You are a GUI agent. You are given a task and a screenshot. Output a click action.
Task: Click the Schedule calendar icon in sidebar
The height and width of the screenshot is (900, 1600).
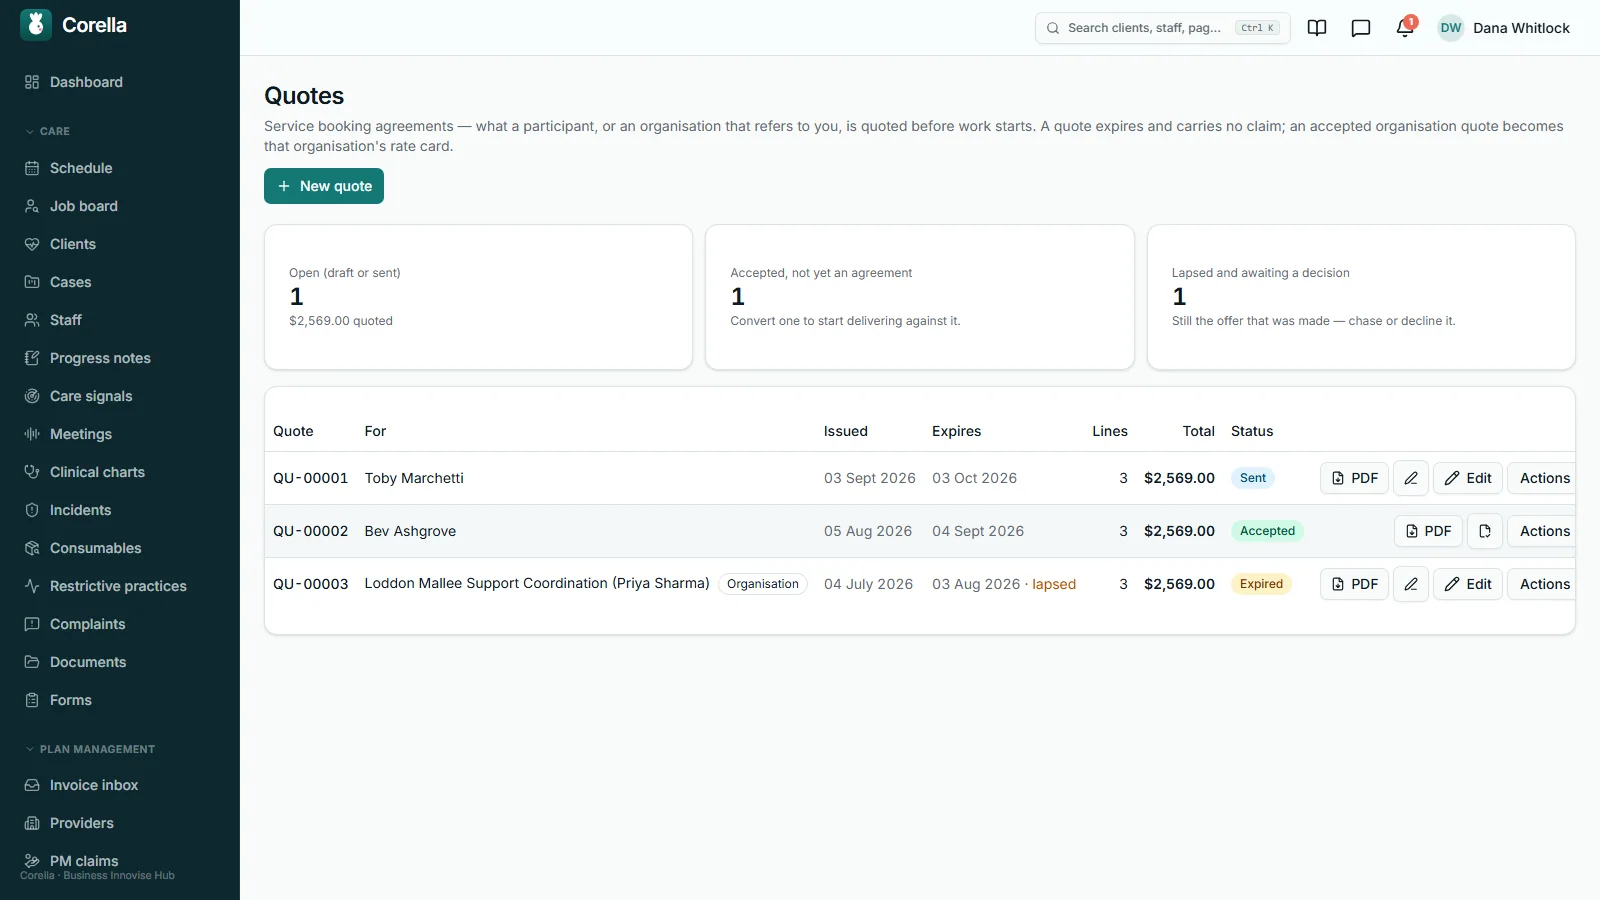click(32, 168)
